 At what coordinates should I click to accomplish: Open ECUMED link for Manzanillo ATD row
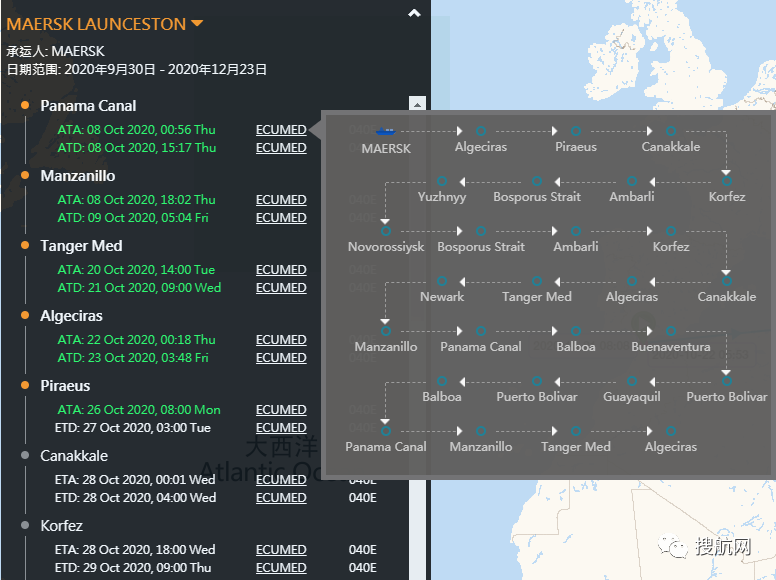click(281, 218)
